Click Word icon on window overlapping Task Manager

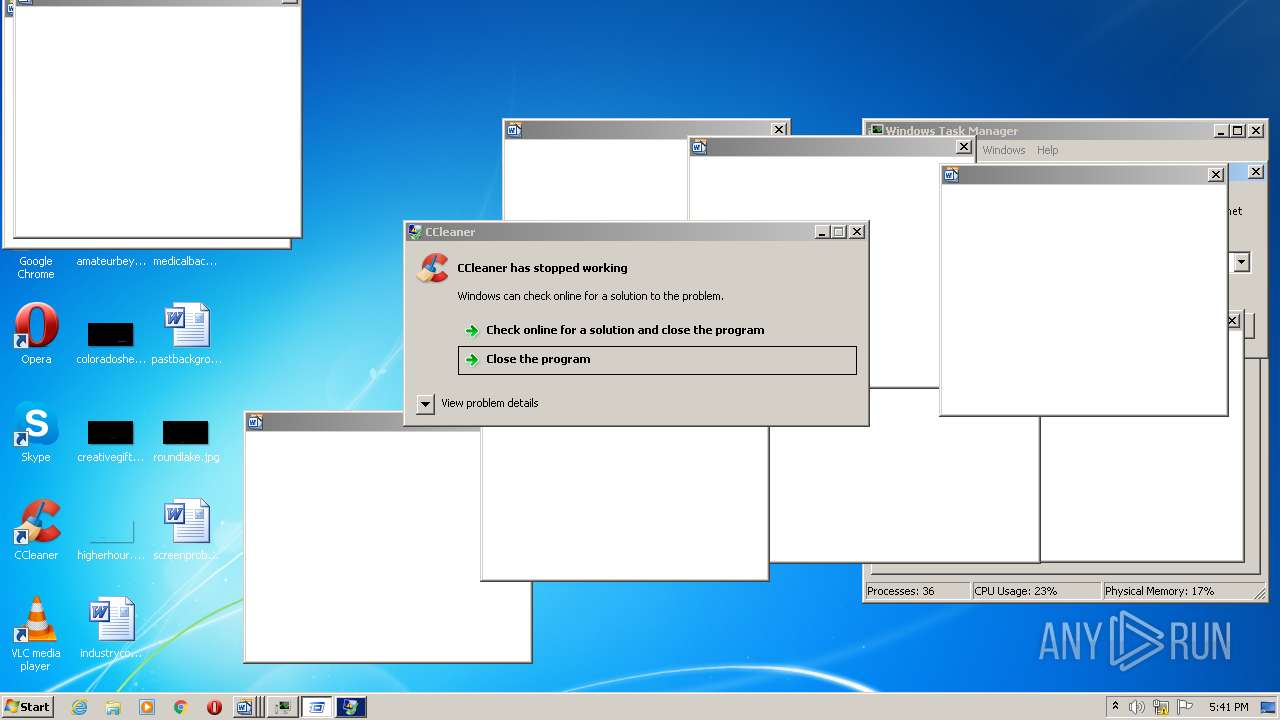(951, 175)
